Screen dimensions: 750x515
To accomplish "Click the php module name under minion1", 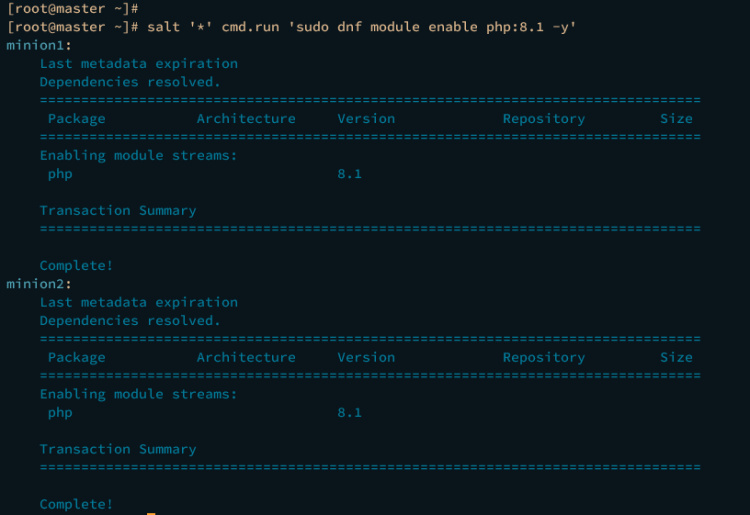I will click(60, 174).
